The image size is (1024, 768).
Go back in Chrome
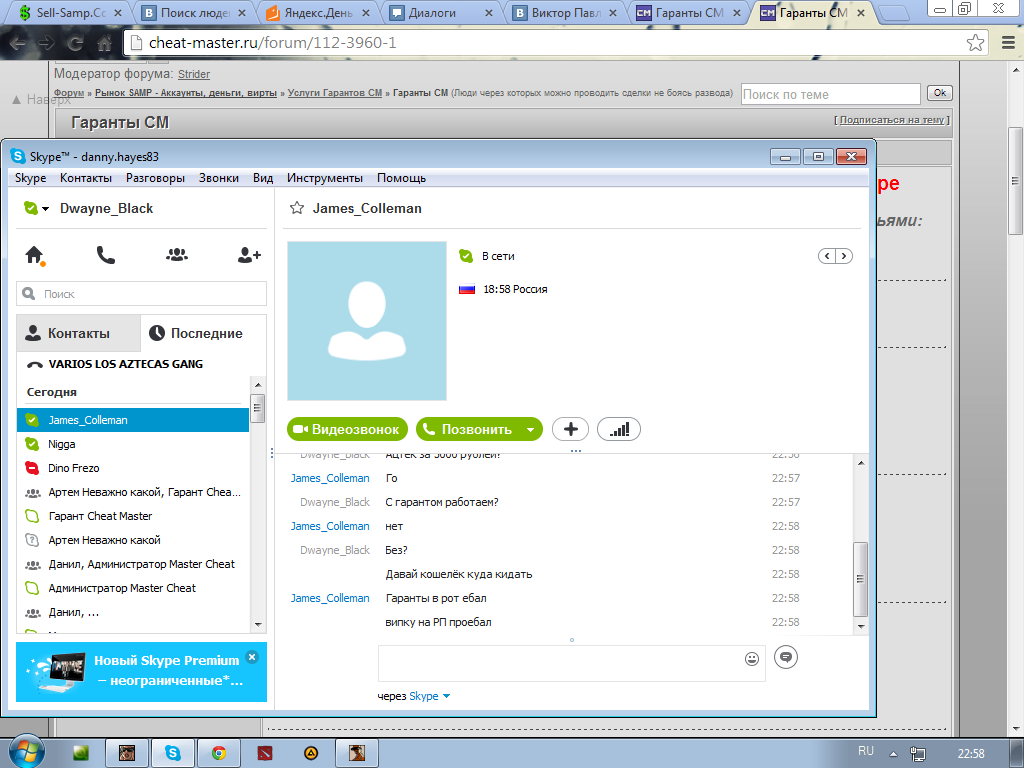pyautogui.click(x=18, y=43)
